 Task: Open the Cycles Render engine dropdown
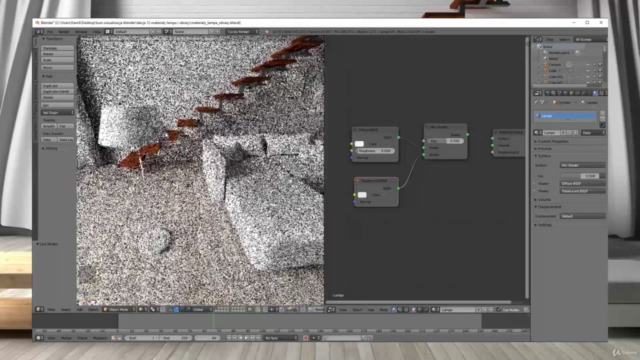pos(242,31)
